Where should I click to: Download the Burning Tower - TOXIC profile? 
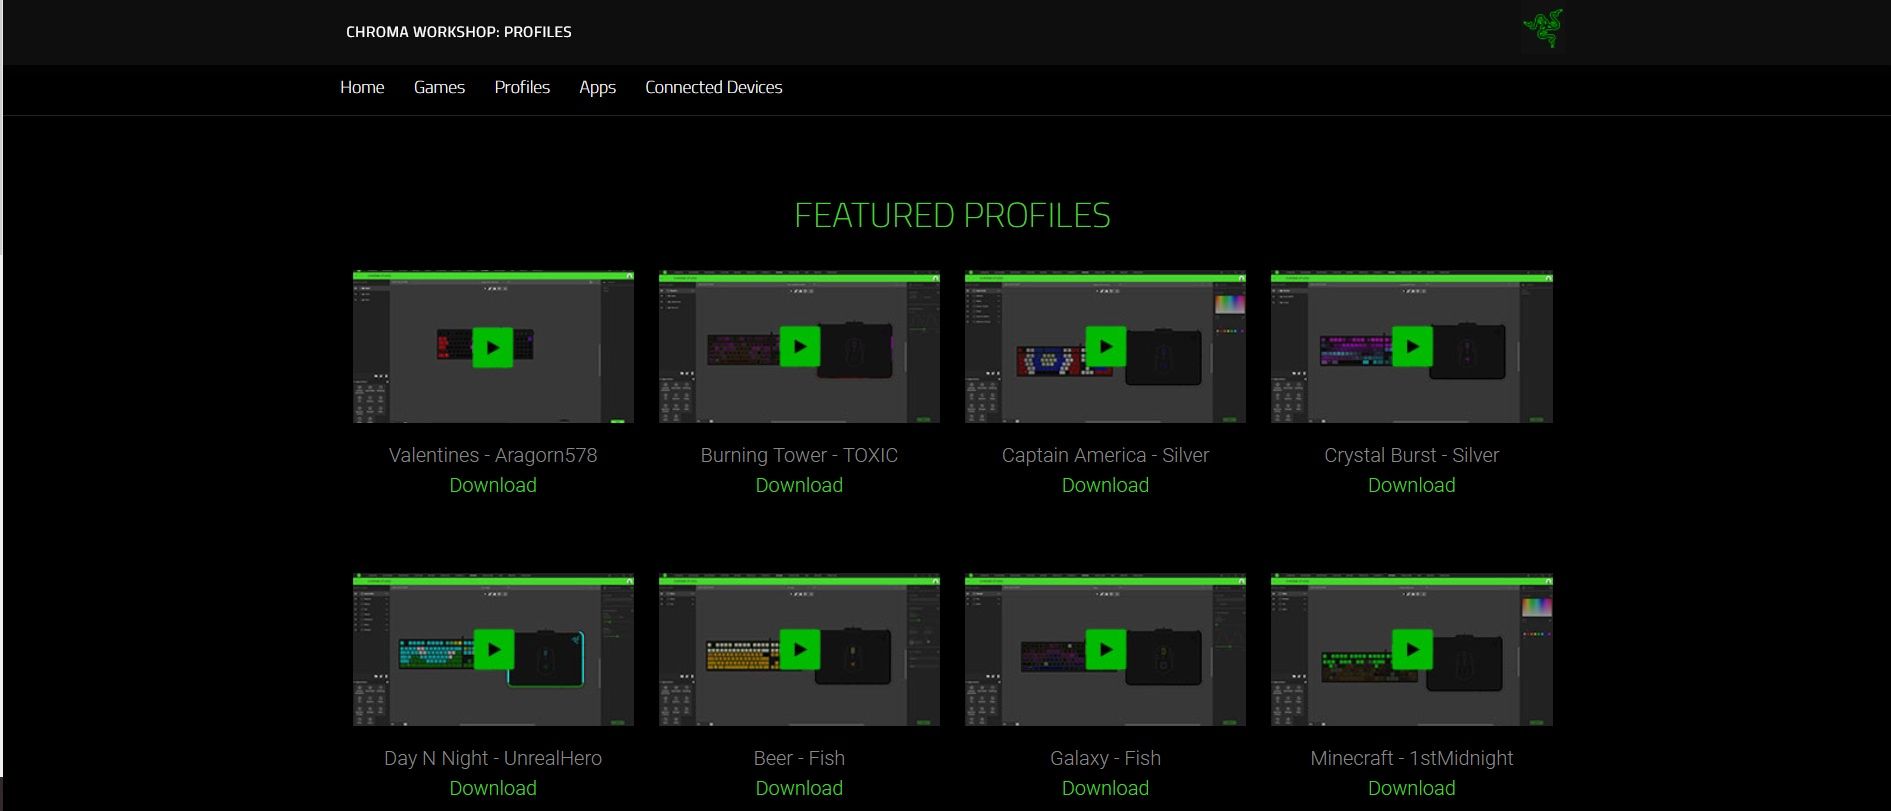click(799, 485)
